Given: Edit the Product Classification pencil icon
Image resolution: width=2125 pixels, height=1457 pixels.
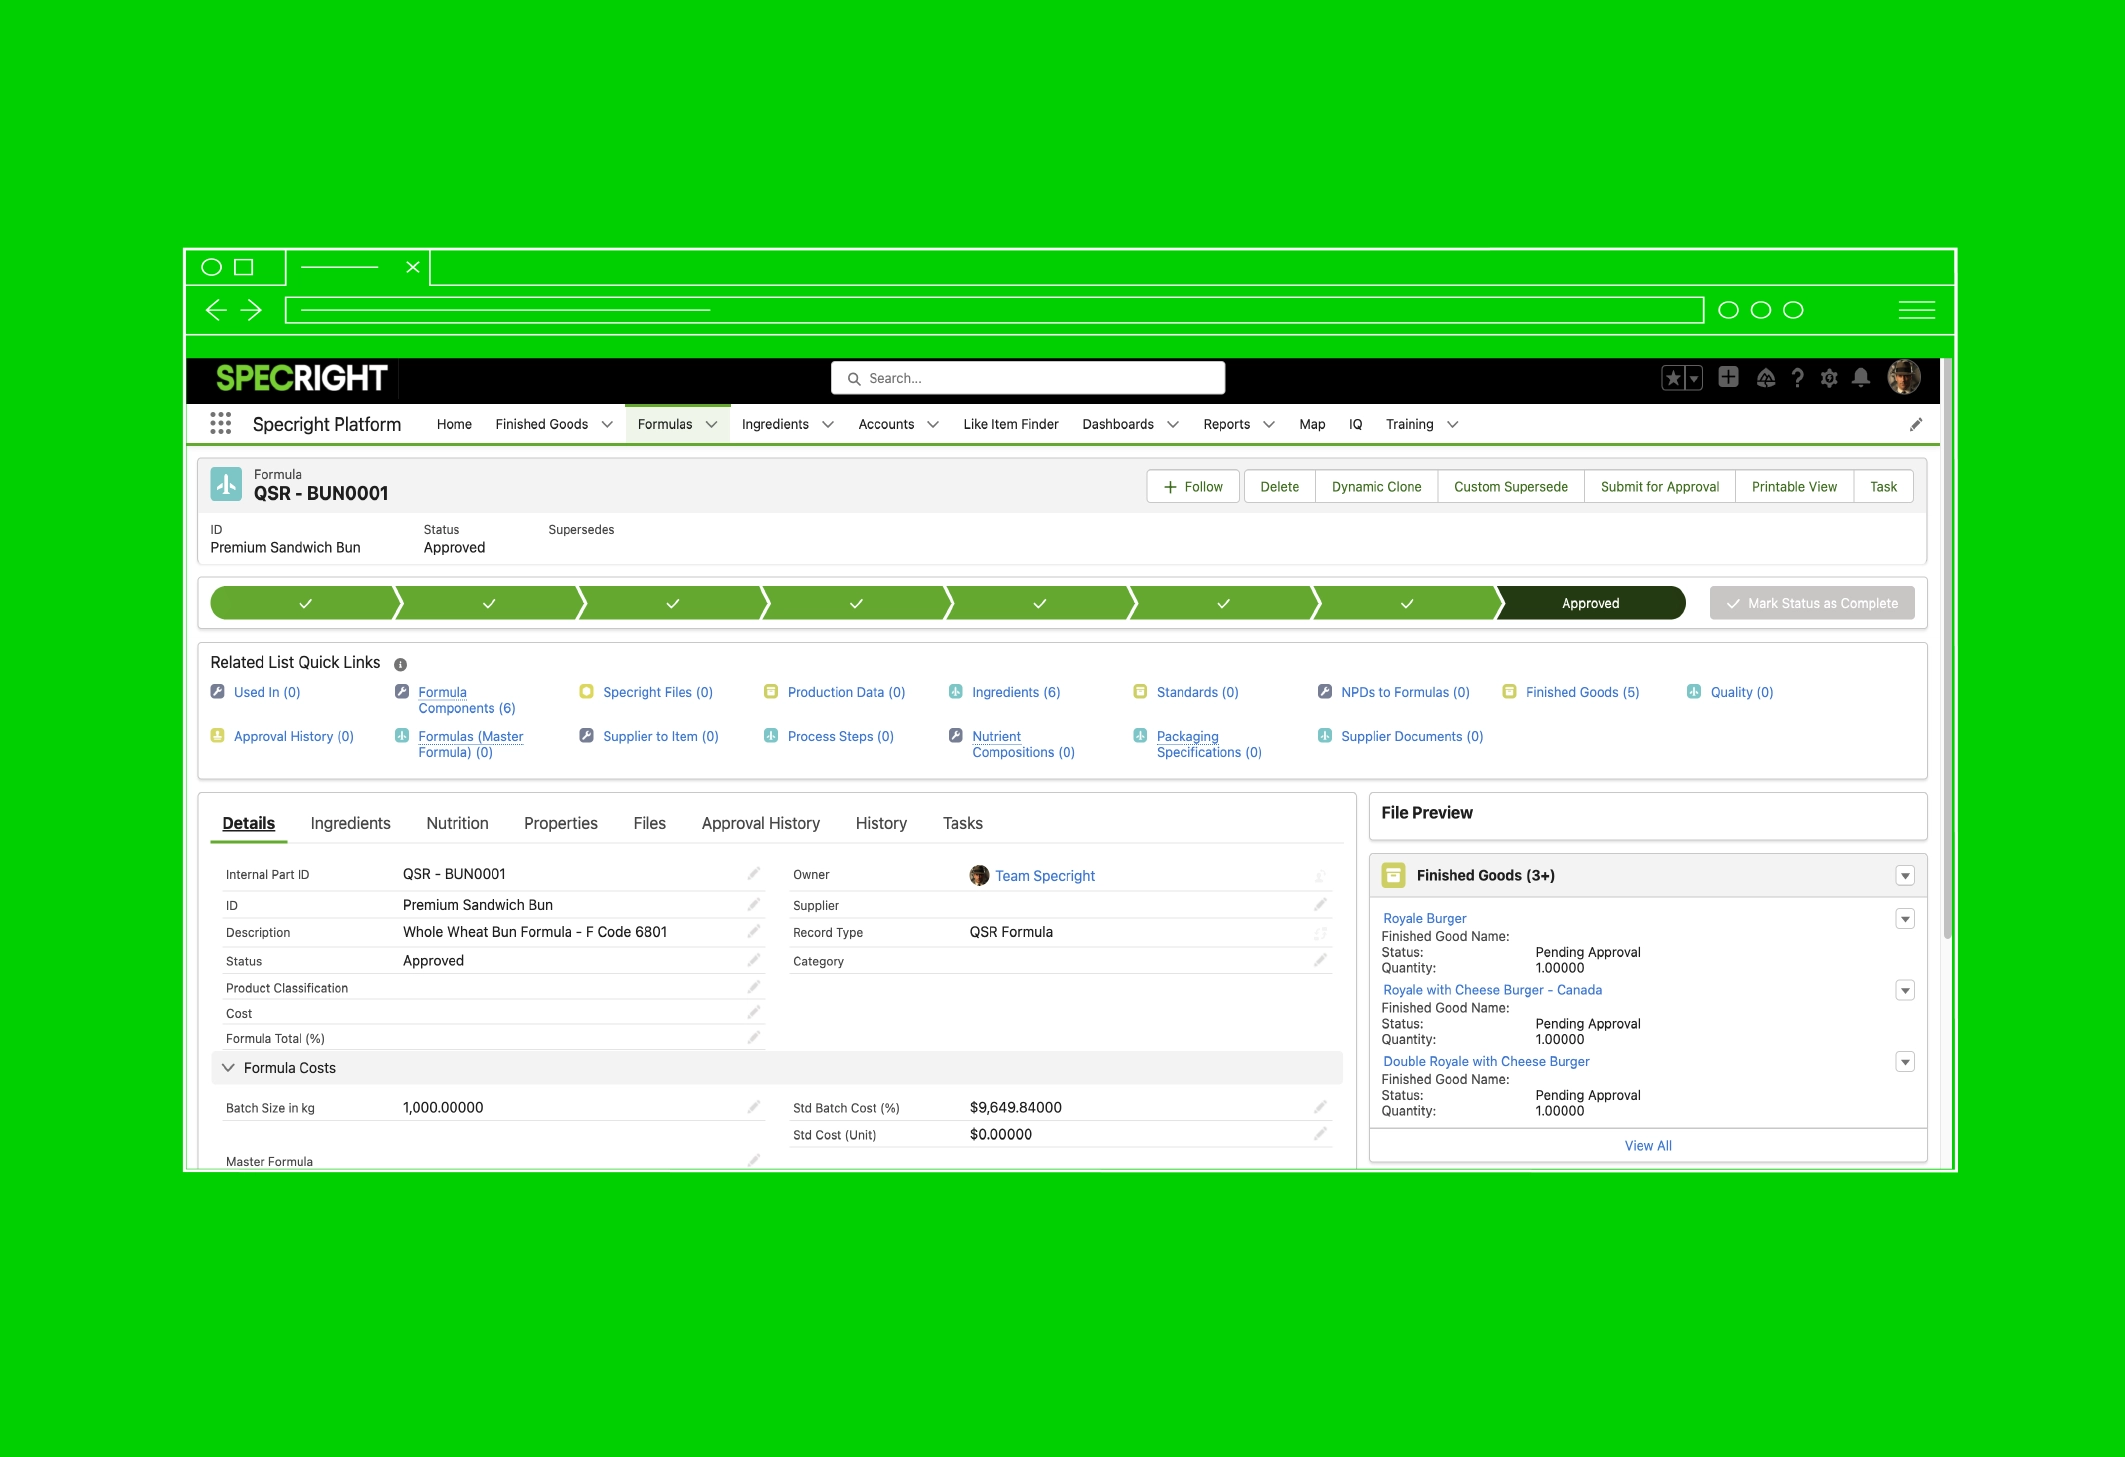Looking at the screenshot, I should pos(753,987).
